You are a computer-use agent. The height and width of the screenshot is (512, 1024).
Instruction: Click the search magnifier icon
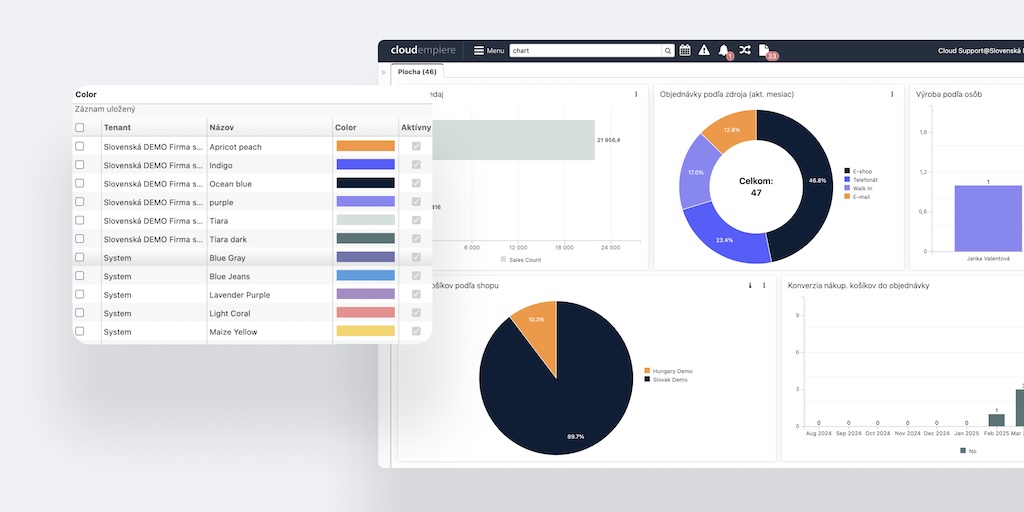click(x=668, y=50)
